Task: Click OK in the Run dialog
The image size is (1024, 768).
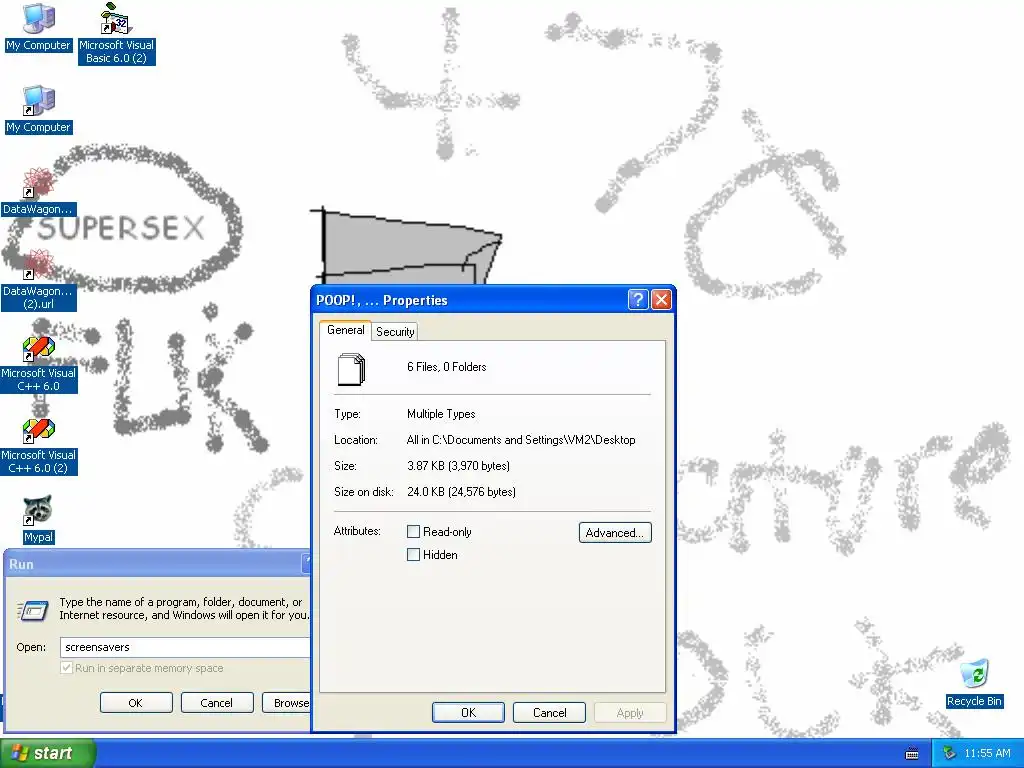Action: tap(136, 703)
